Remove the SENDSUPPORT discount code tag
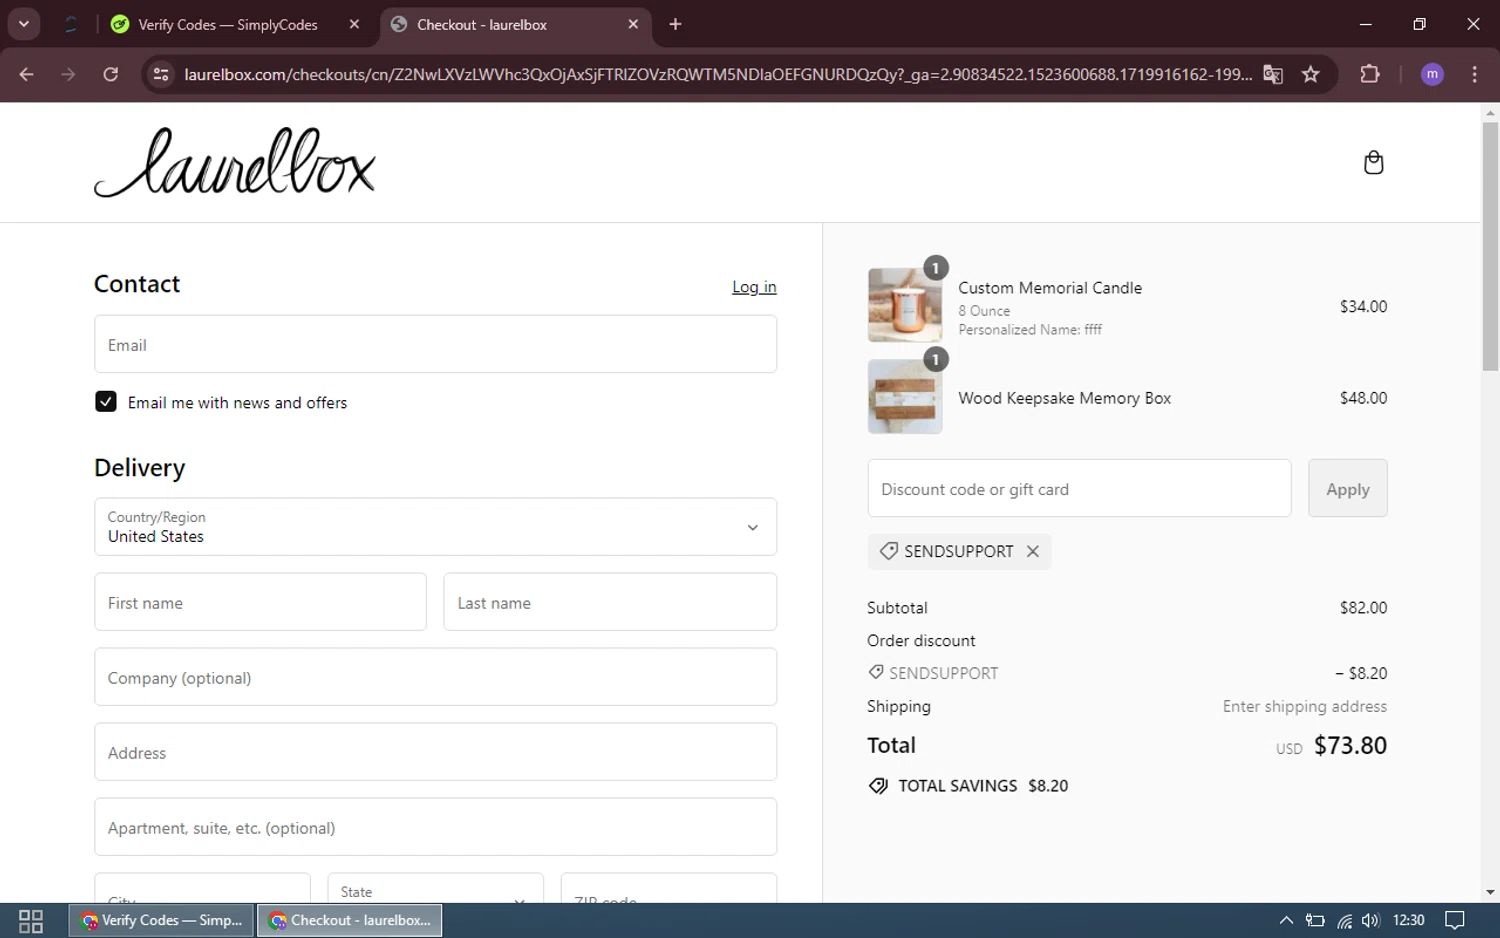 1033,551
